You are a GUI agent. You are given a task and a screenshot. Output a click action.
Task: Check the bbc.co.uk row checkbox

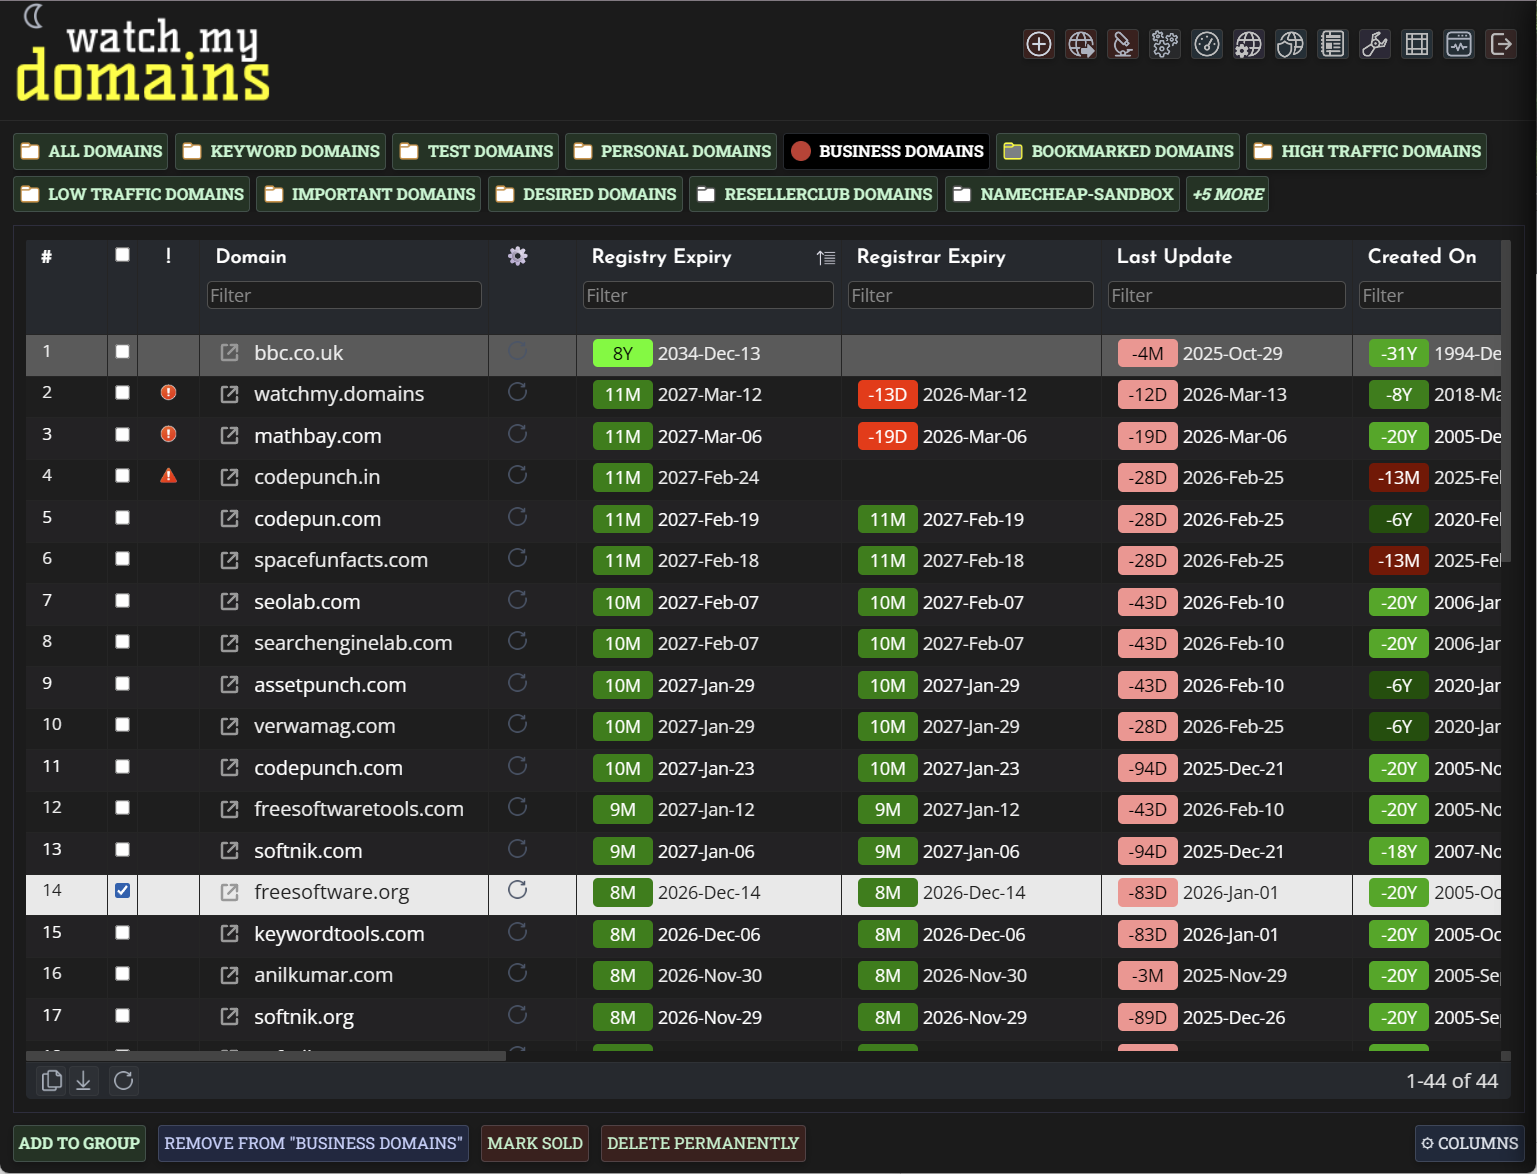[x=122, y=353]
